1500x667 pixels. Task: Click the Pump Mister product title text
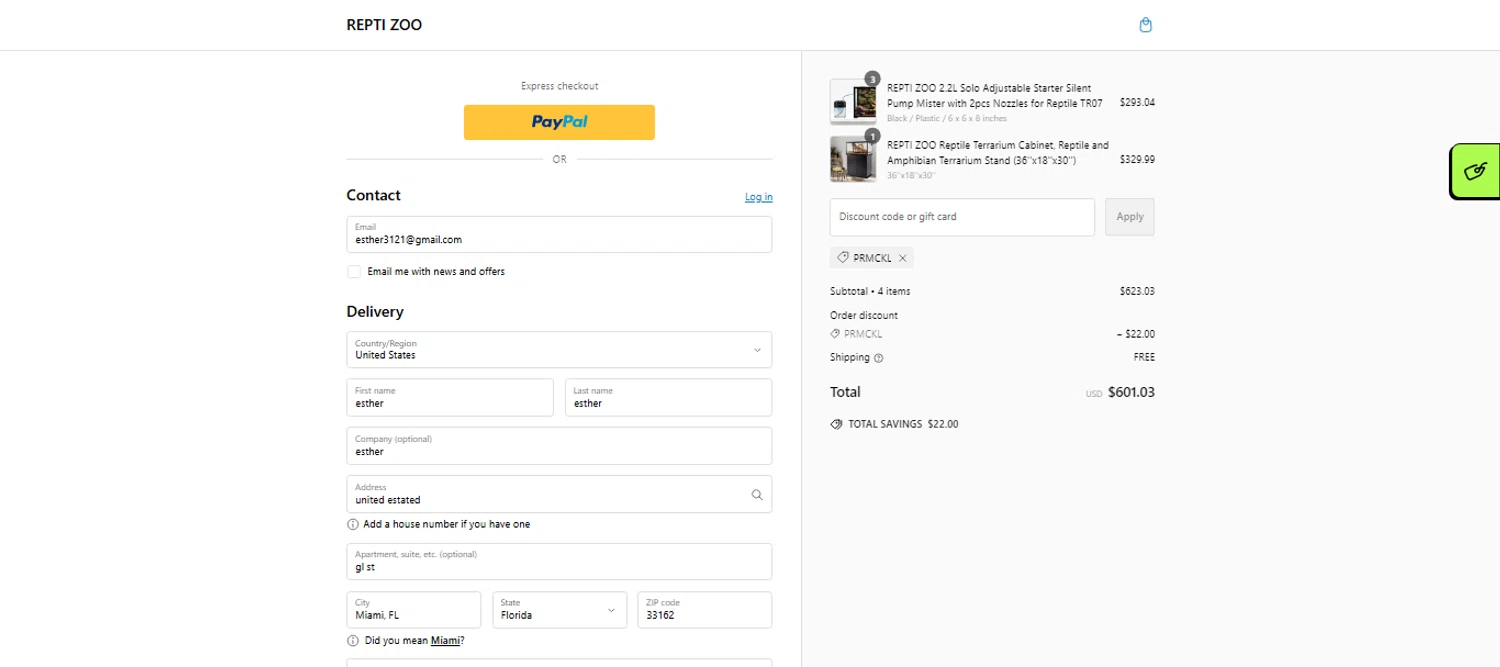[995, 96]
